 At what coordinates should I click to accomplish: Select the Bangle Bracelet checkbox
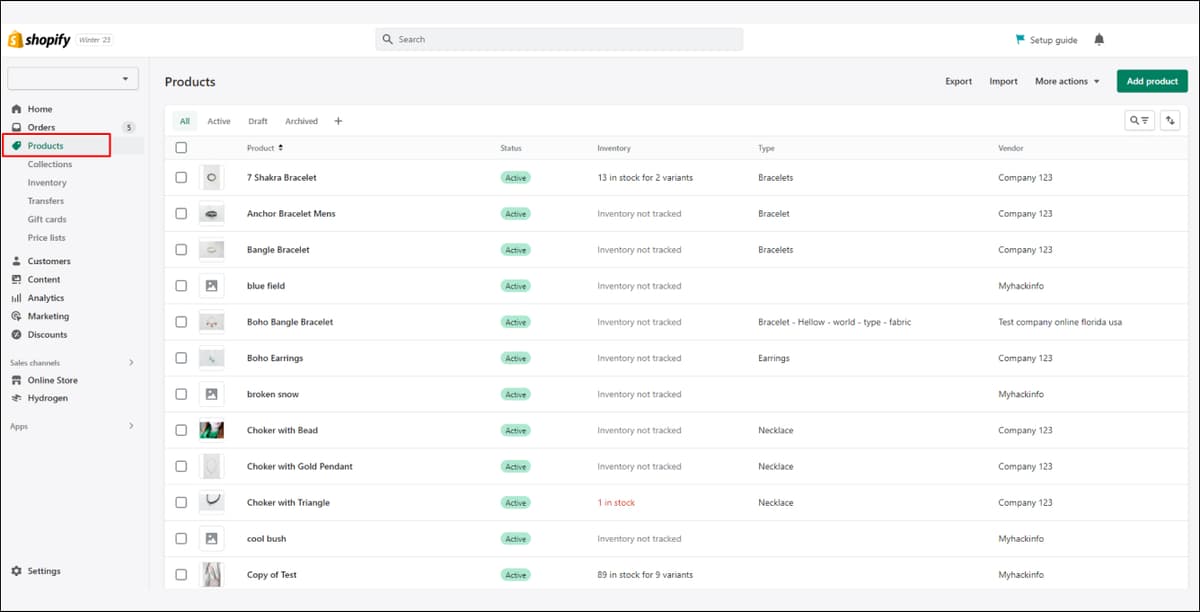pyautogui.click(x=181, y=249)
